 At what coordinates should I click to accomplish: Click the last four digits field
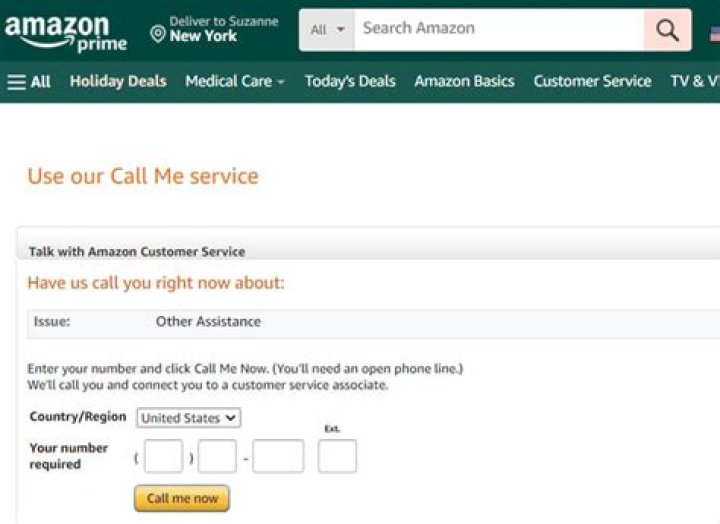click(x=278, y=457)
